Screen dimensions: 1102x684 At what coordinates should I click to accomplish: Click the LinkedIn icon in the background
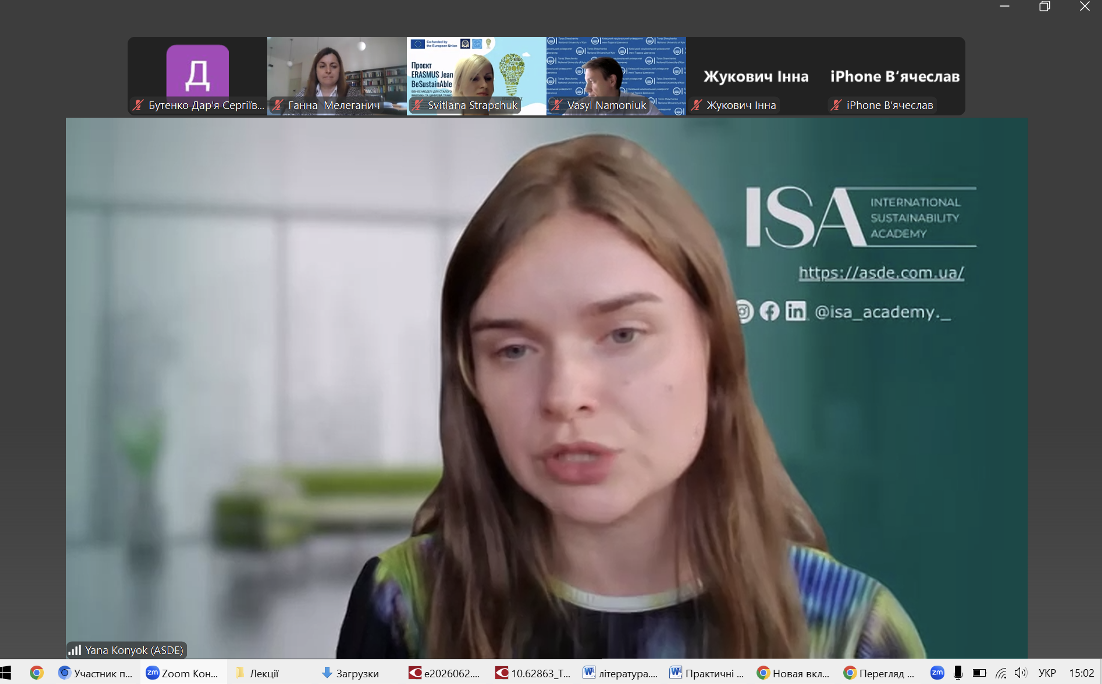[x=796, y=311]
